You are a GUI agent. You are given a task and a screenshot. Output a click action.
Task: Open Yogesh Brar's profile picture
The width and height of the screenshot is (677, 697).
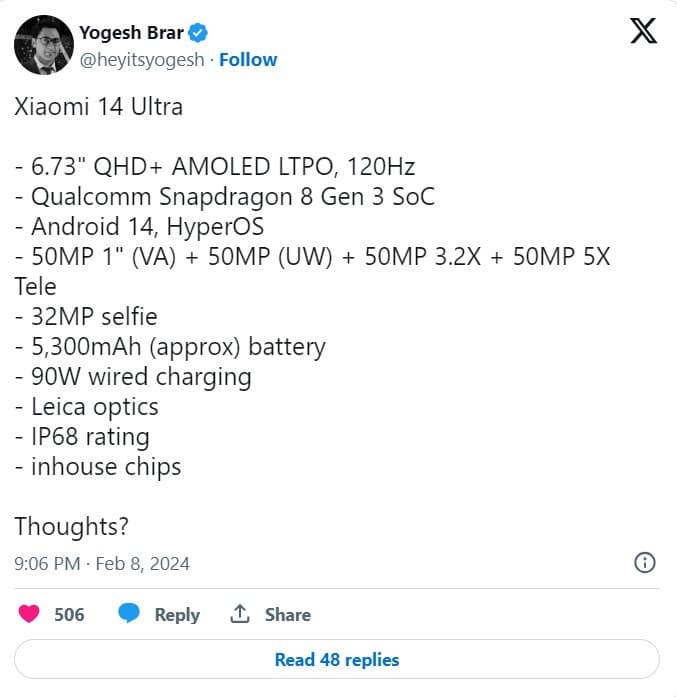coord(44,45)
